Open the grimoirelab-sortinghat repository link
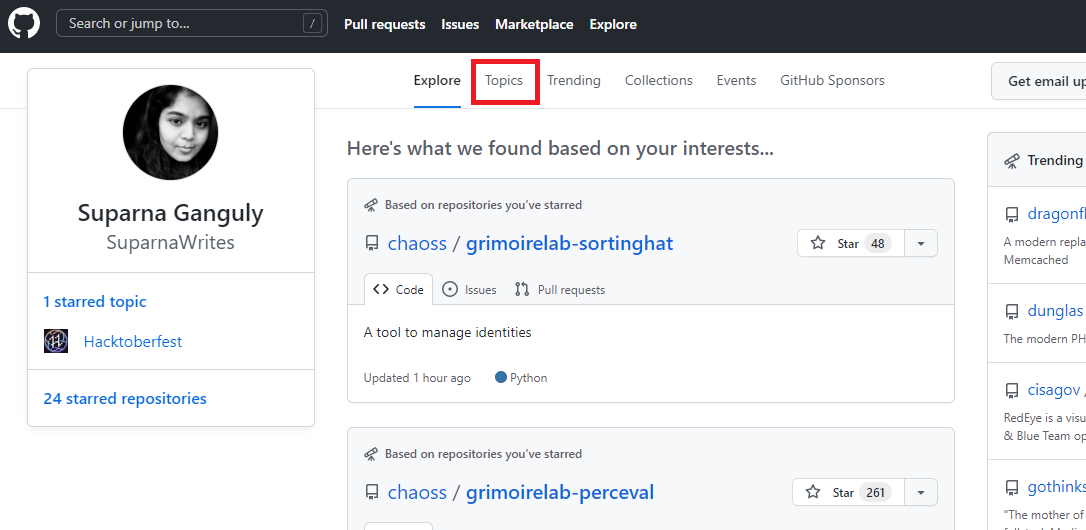The width and height of the screenshot is (1086, 530). coord(569,243)
